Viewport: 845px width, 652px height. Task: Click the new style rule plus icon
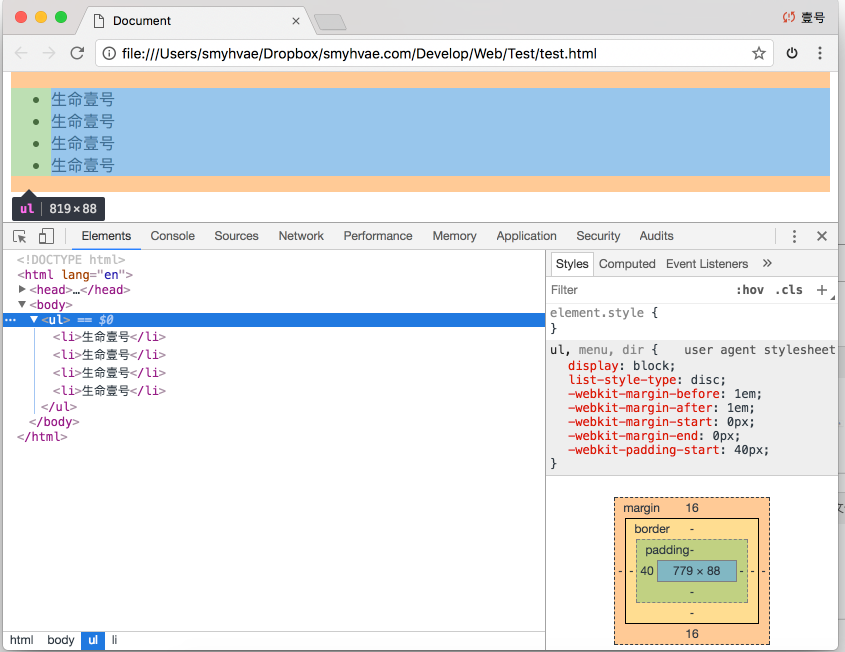[822, 290]
